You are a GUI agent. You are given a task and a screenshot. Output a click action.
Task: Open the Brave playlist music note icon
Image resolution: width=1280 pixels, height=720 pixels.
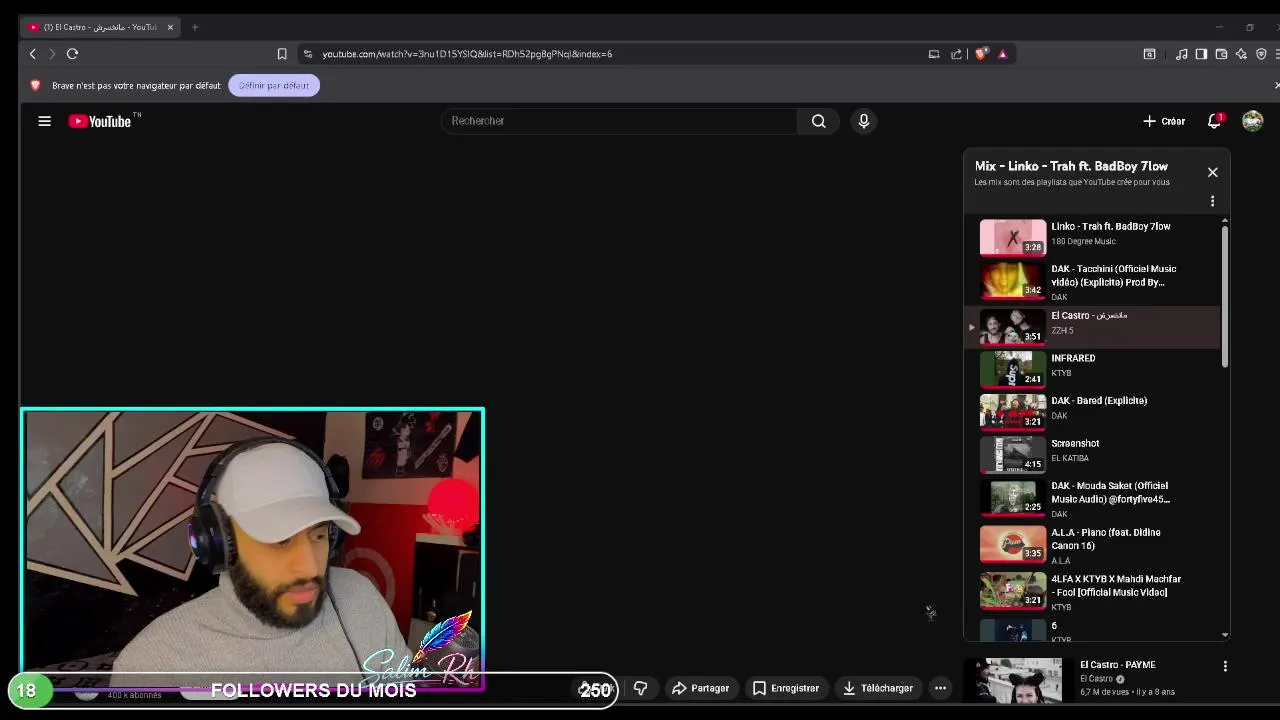click(1182, 54)
